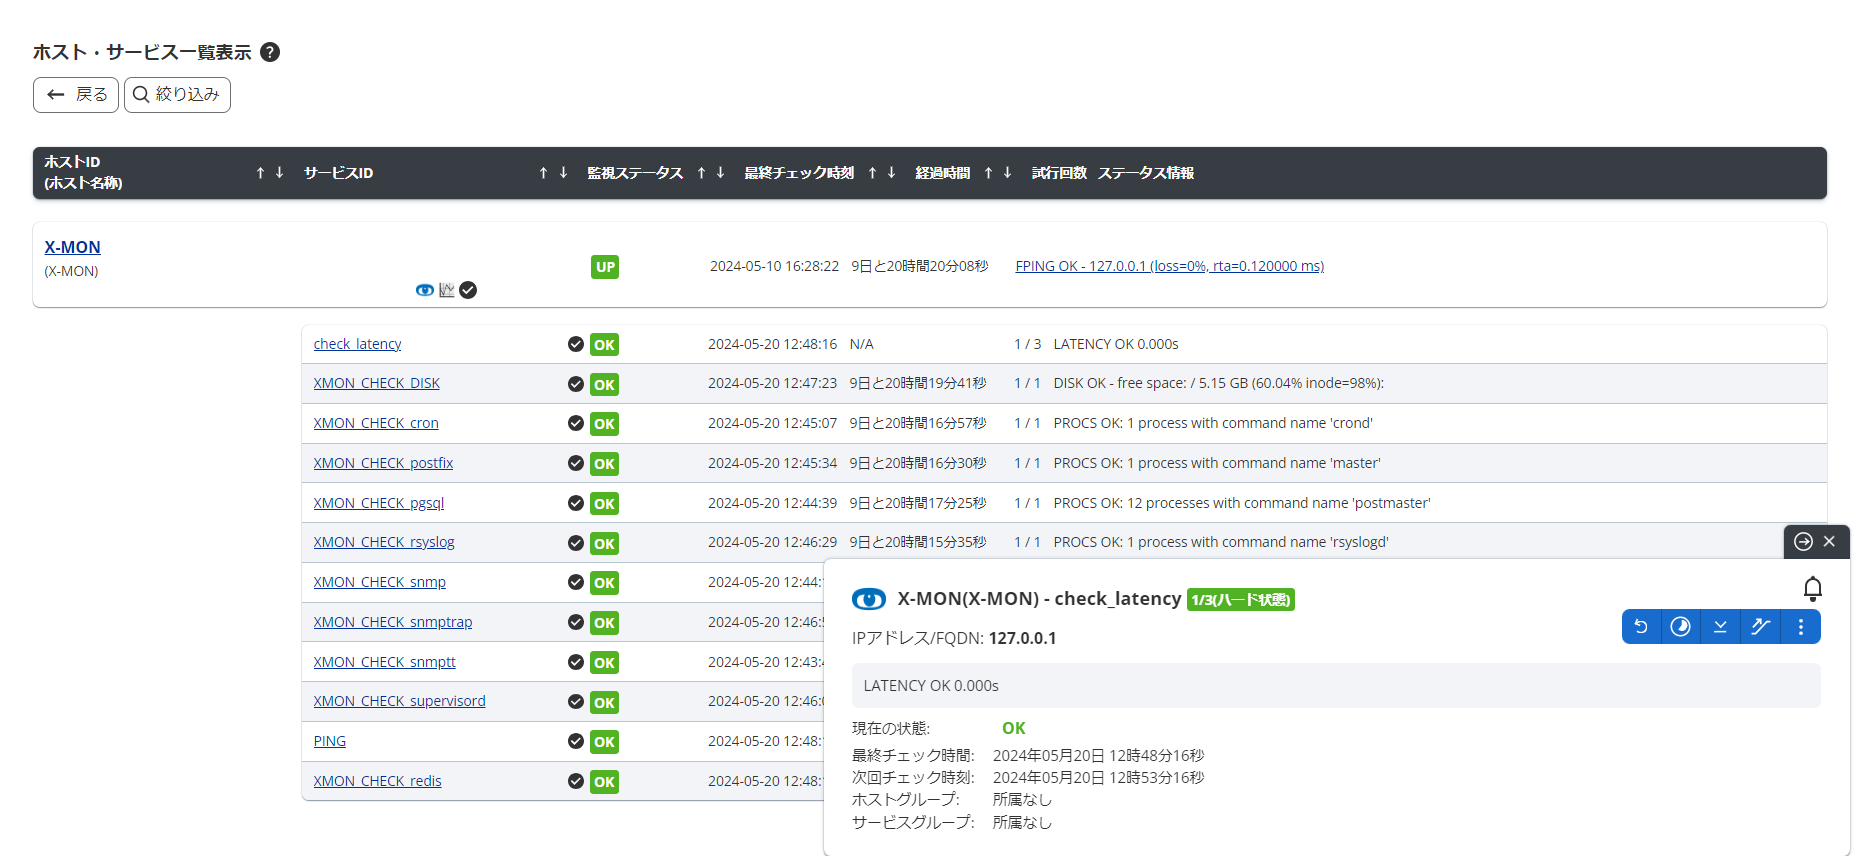Open the three-dot more menu in popup
The height and width of the screenshot is (856, 1861).
1801,627
